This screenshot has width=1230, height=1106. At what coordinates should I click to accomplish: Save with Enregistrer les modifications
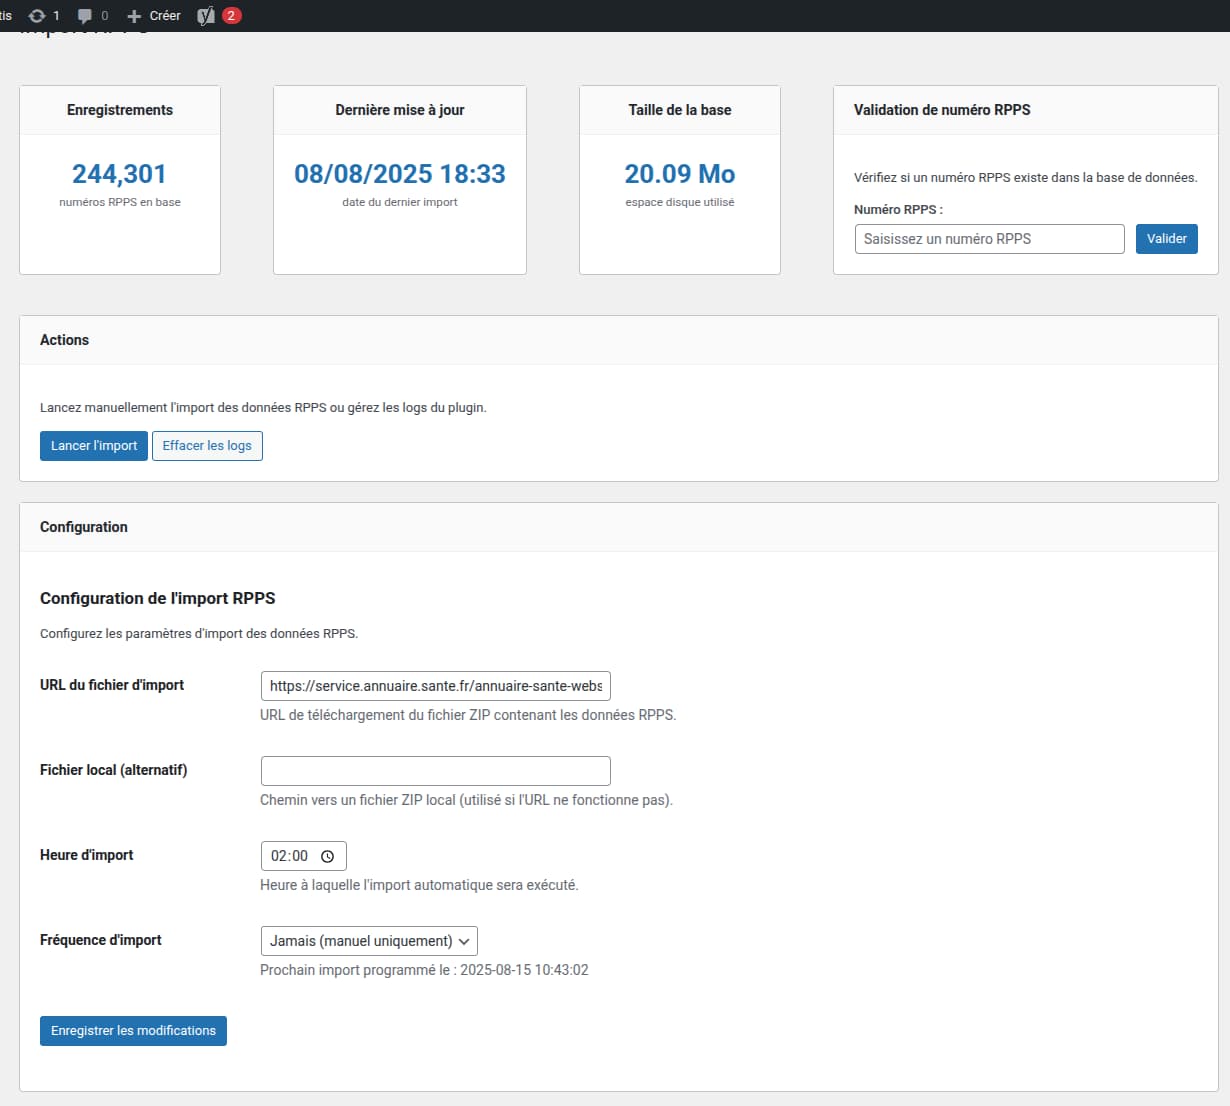tap(133, 1031)
